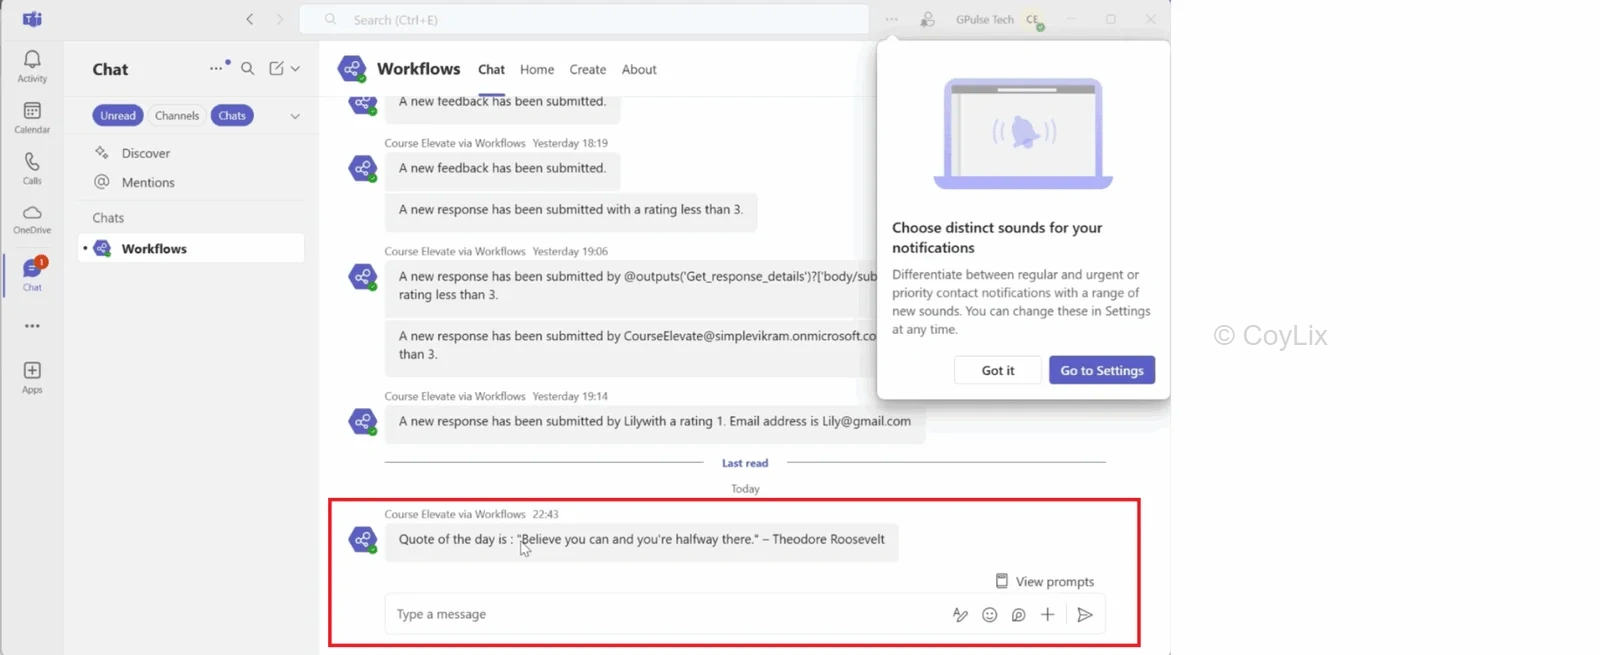Switch to the About tab
The image size is (1600, 655).
click(x=639, y=70)
